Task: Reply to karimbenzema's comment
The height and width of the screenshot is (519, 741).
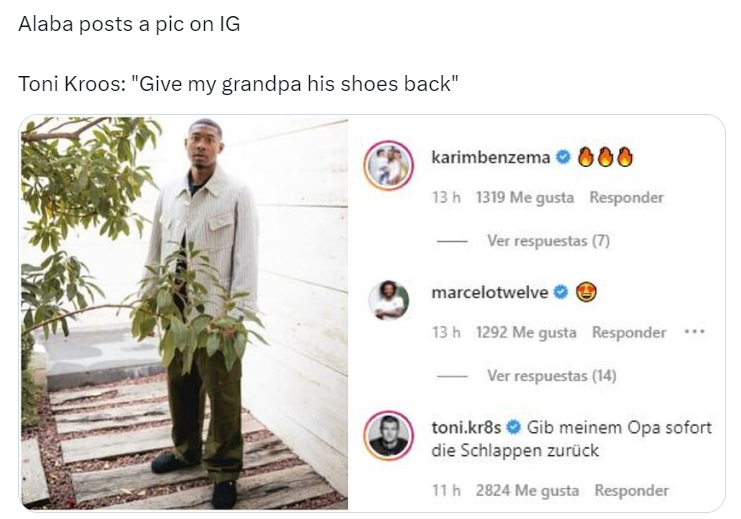Action: coord(626,197)
